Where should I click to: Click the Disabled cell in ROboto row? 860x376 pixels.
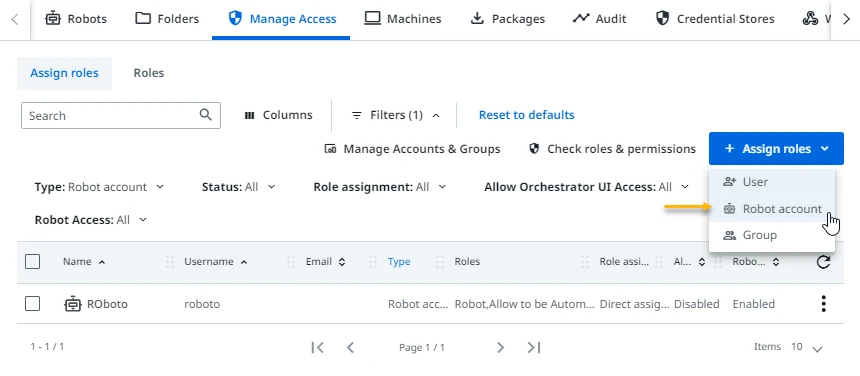[x=697, y=304]
